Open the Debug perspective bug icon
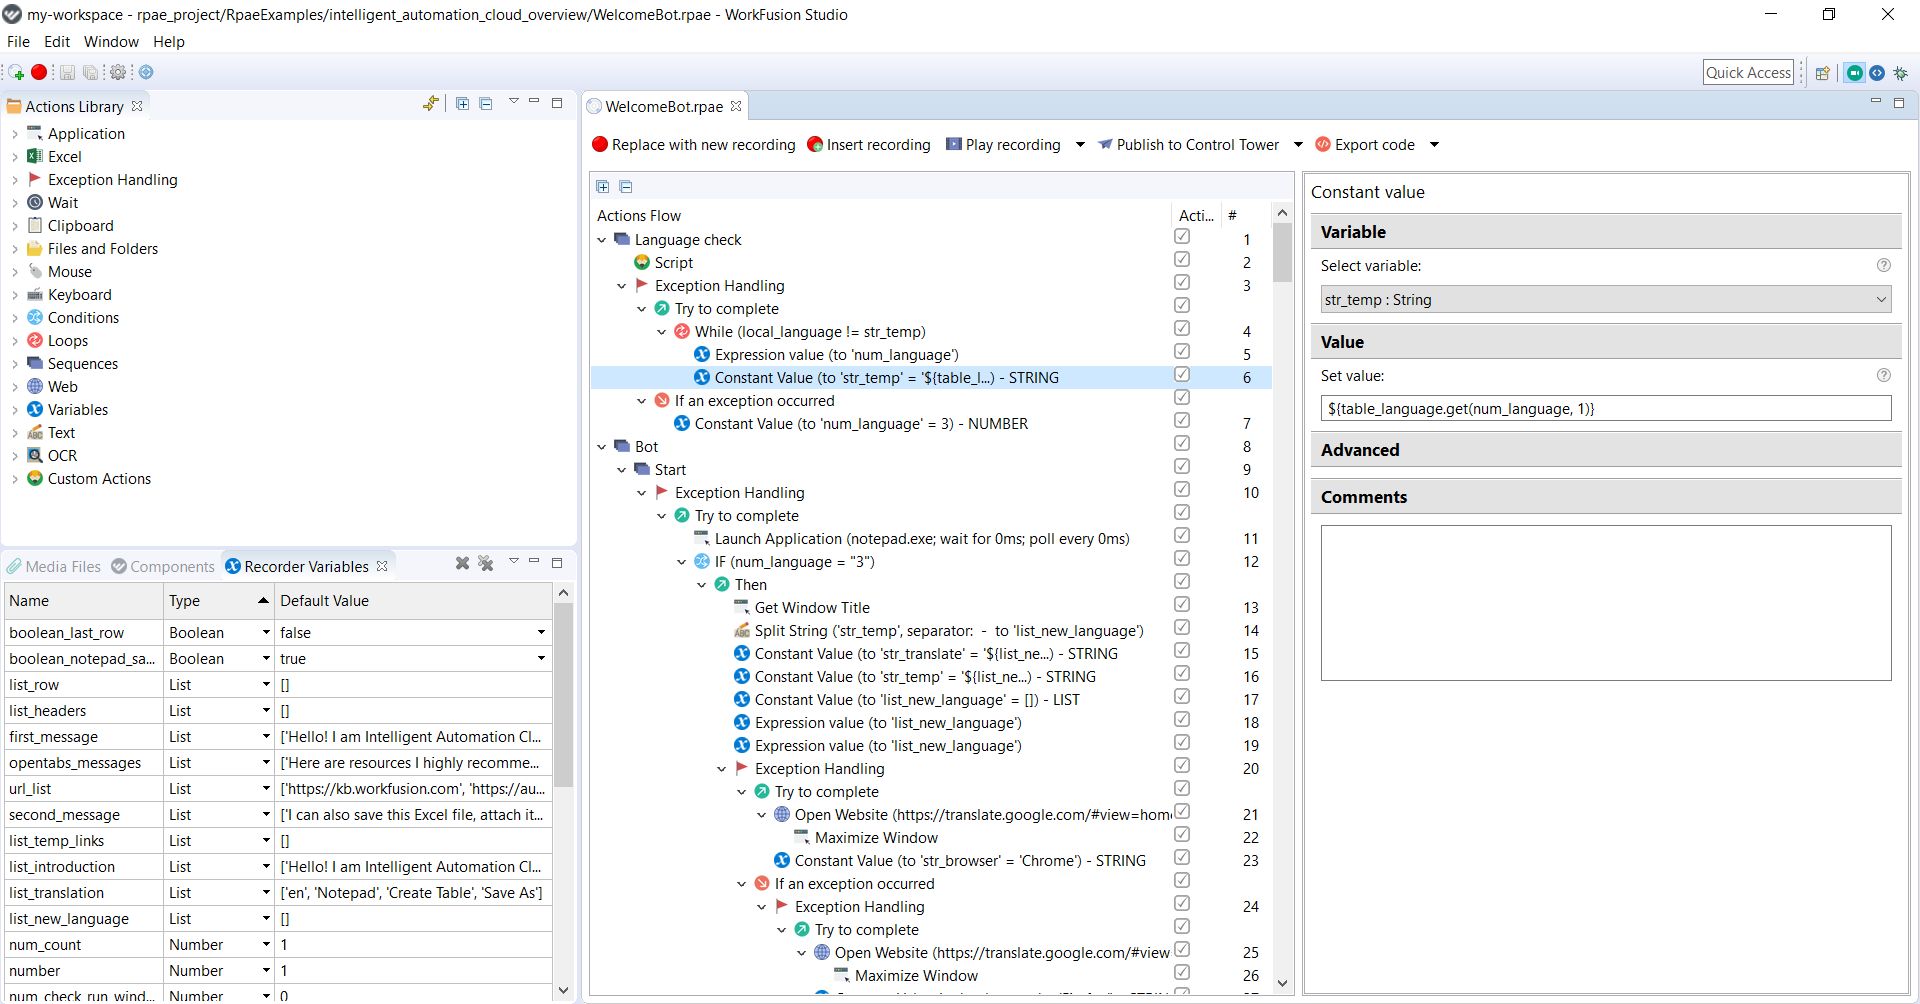Viewport: 1920px width, 1004px height. [1899, 72]
